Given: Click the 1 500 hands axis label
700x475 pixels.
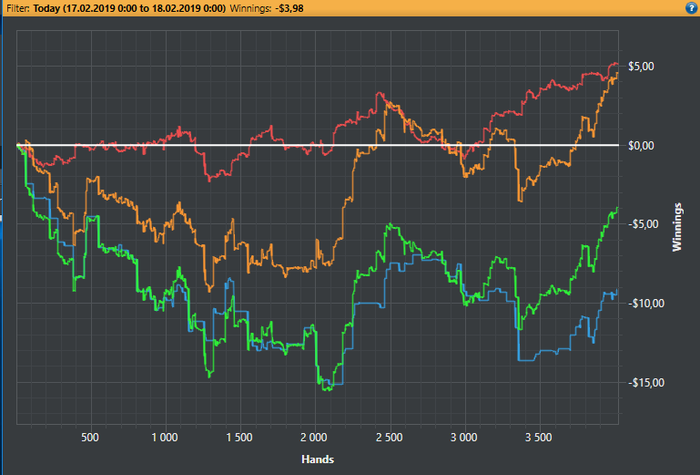Looking at the screenshot, I should point(239,437).
